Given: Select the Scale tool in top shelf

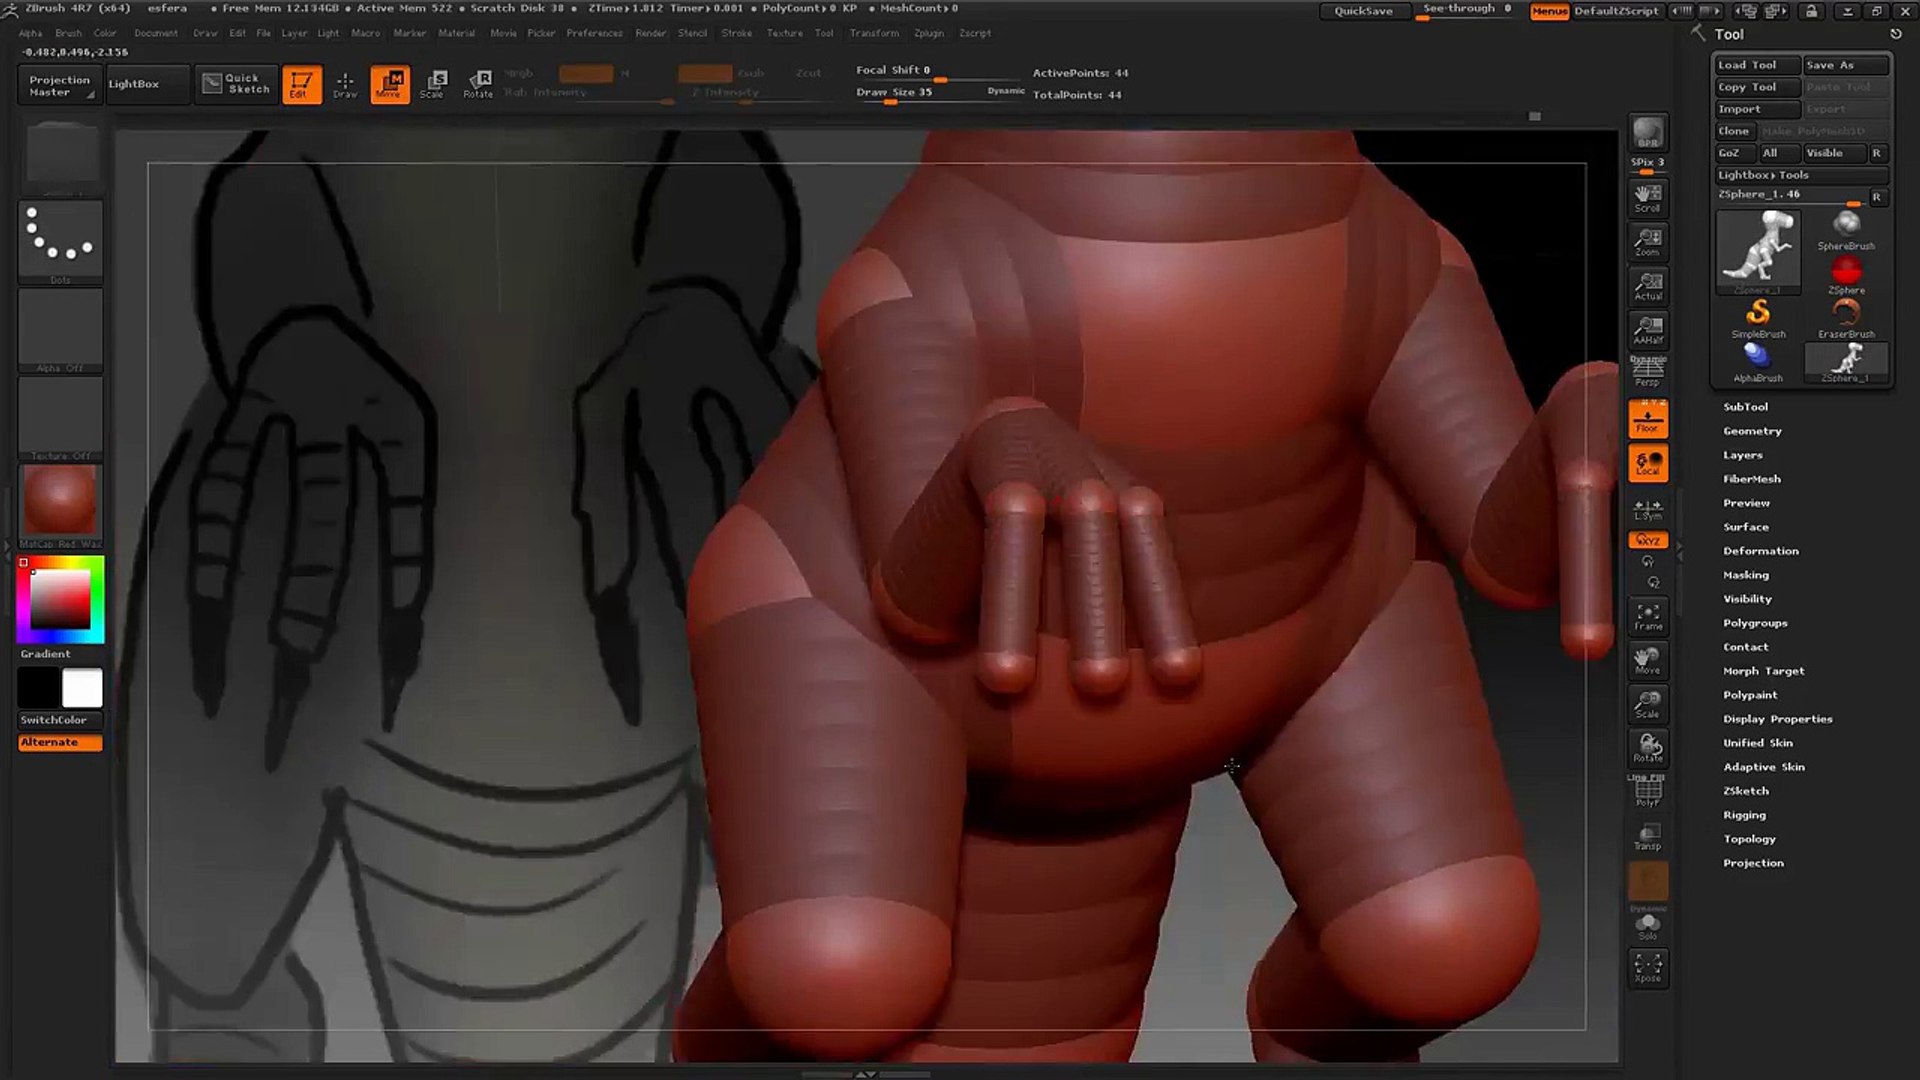Looking at the screenshot, I should click(x=433, y=84).
